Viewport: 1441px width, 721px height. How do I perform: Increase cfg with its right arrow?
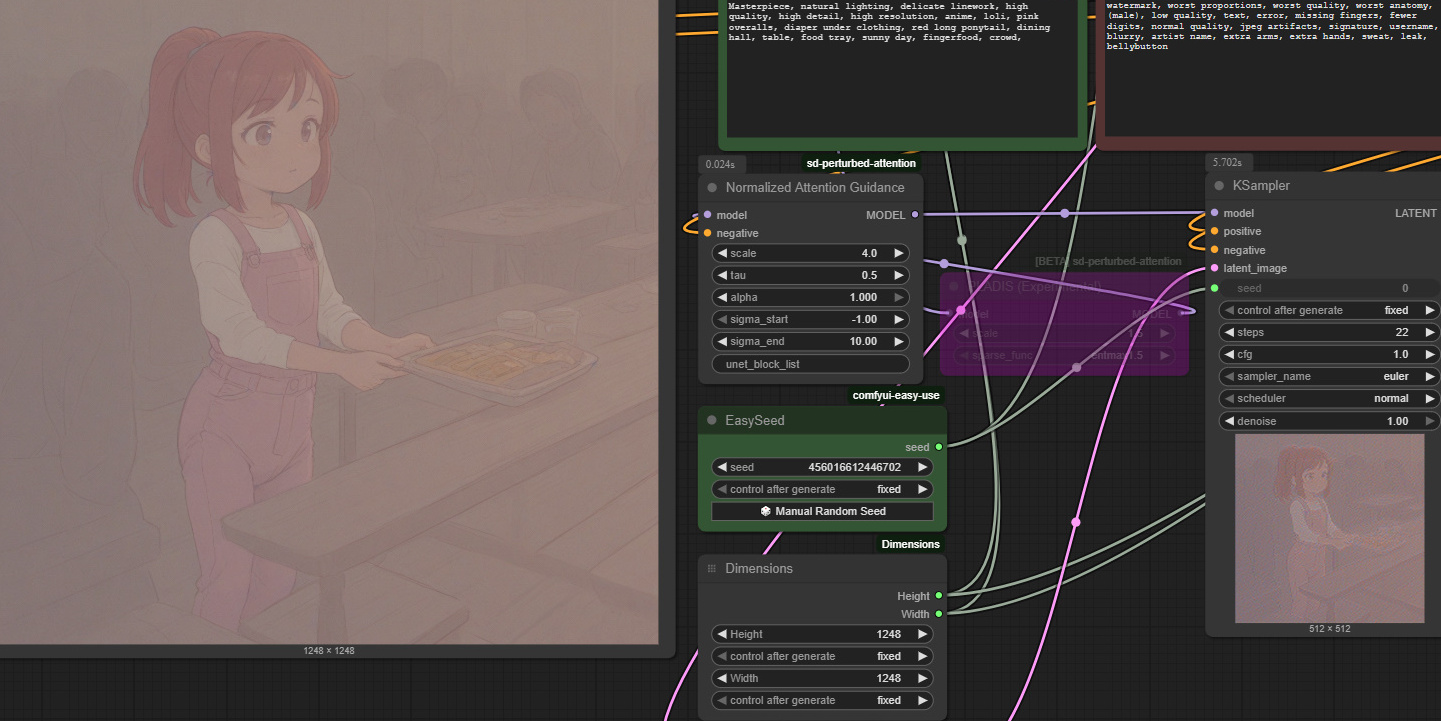[x=1429, y=354]
